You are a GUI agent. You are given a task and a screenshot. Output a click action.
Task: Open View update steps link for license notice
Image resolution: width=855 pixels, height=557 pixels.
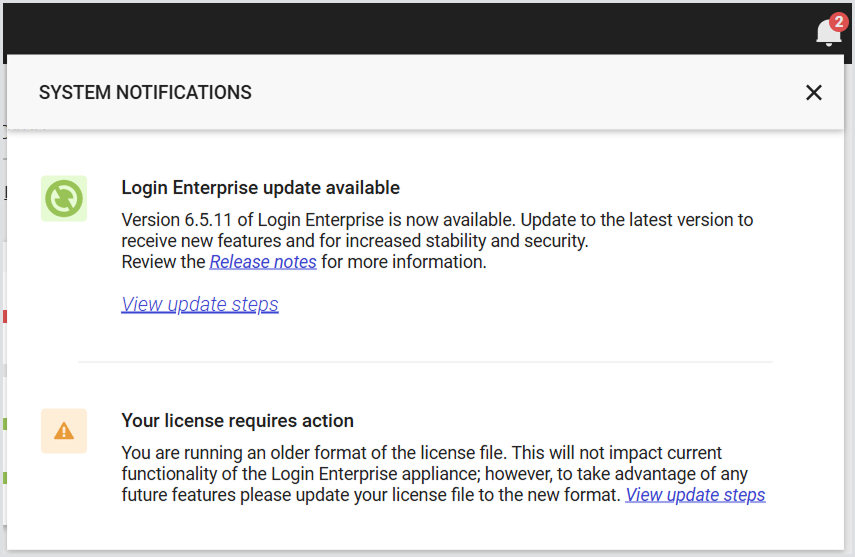(695, 495)
